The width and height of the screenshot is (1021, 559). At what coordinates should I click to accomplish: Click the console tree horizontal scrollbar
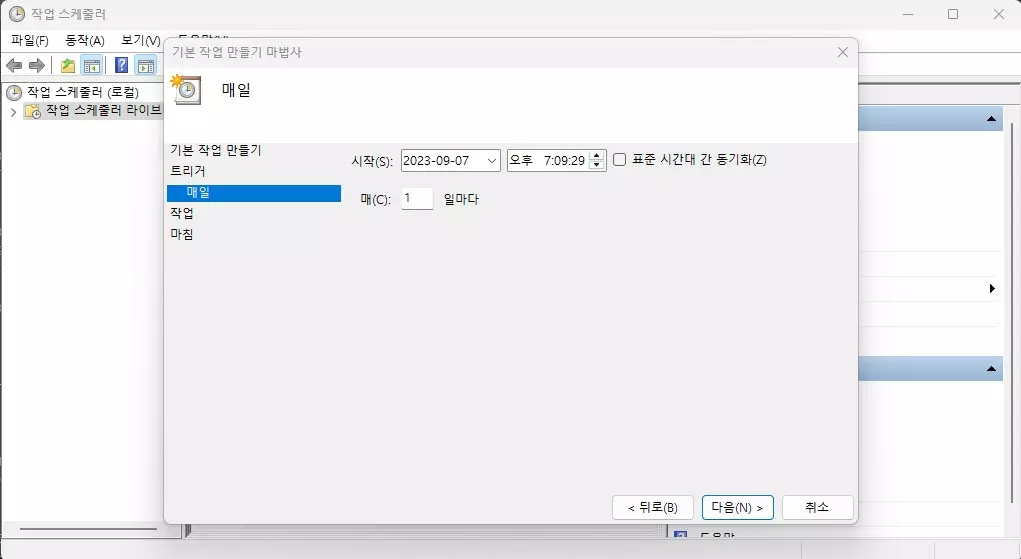pos(88,529)
